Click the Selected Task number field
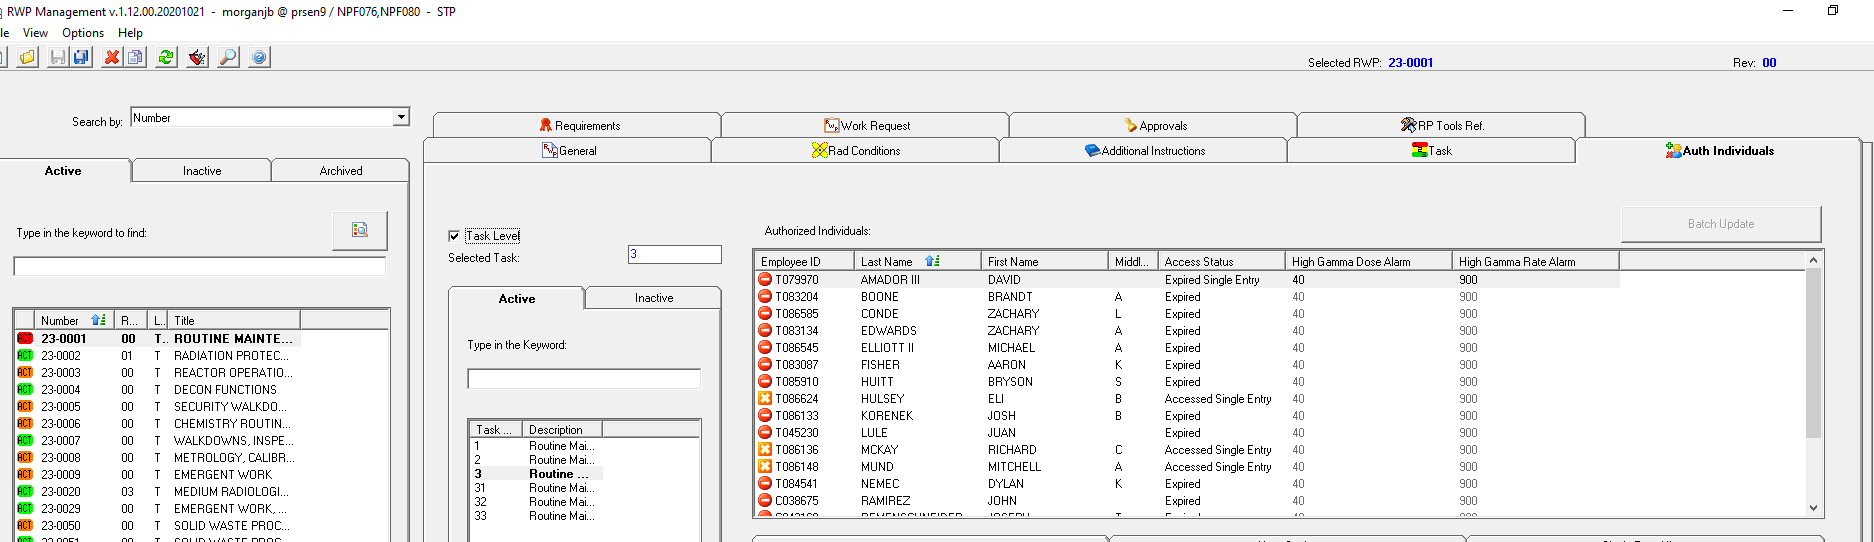 click(674, 254)
